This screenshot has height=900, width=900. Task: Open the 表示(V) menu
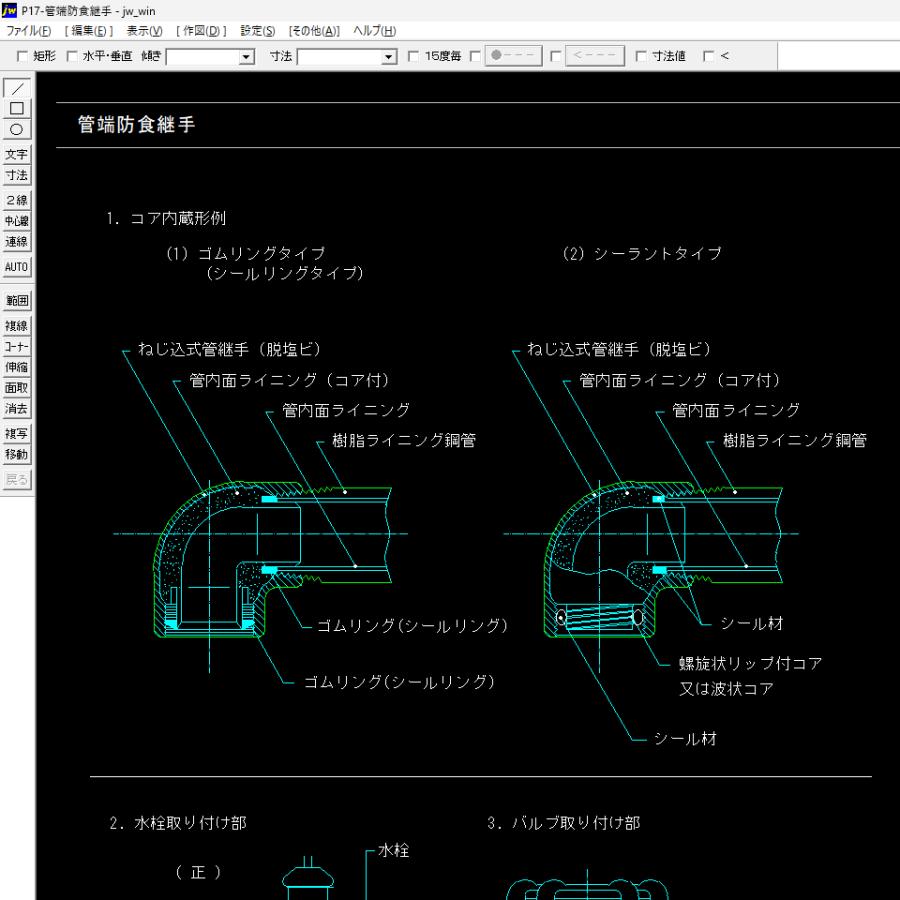tap(144, 31)
